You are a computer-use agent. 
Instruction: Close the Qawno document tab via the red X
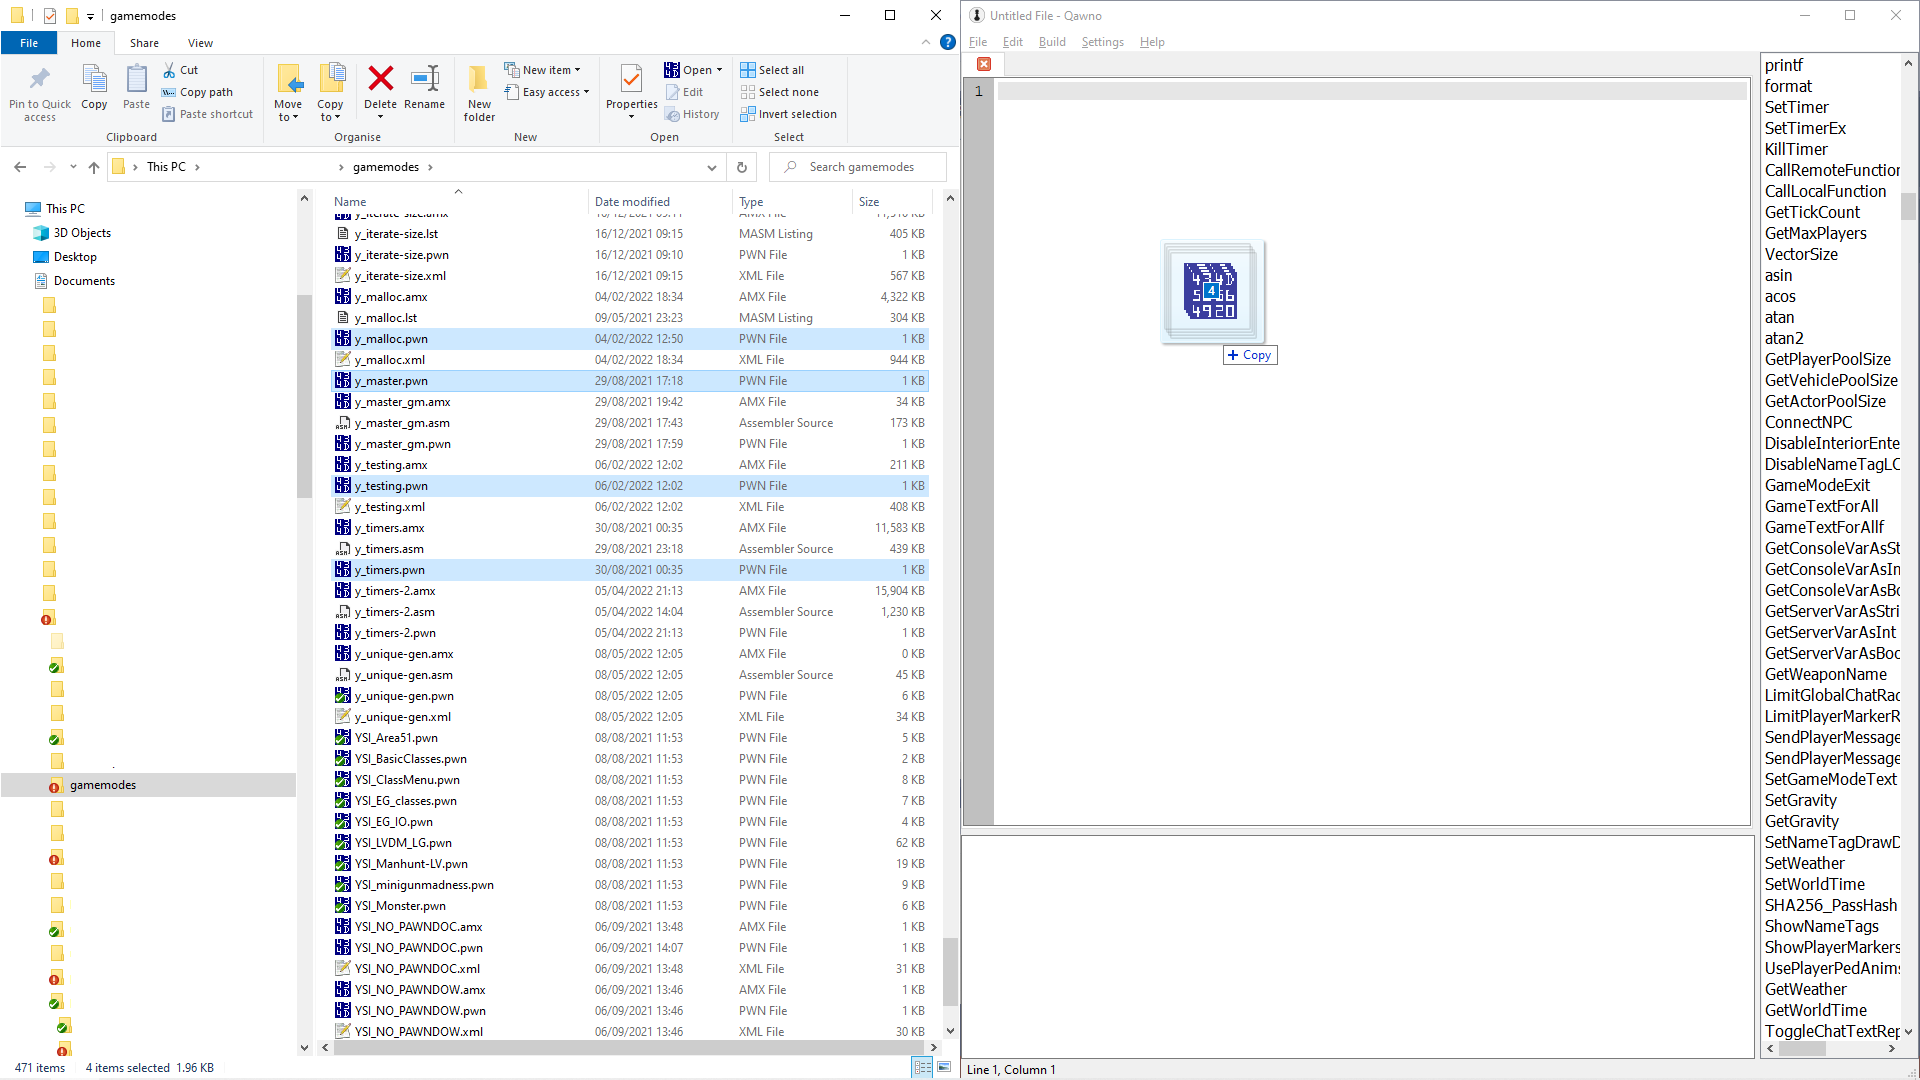point(984,64)
